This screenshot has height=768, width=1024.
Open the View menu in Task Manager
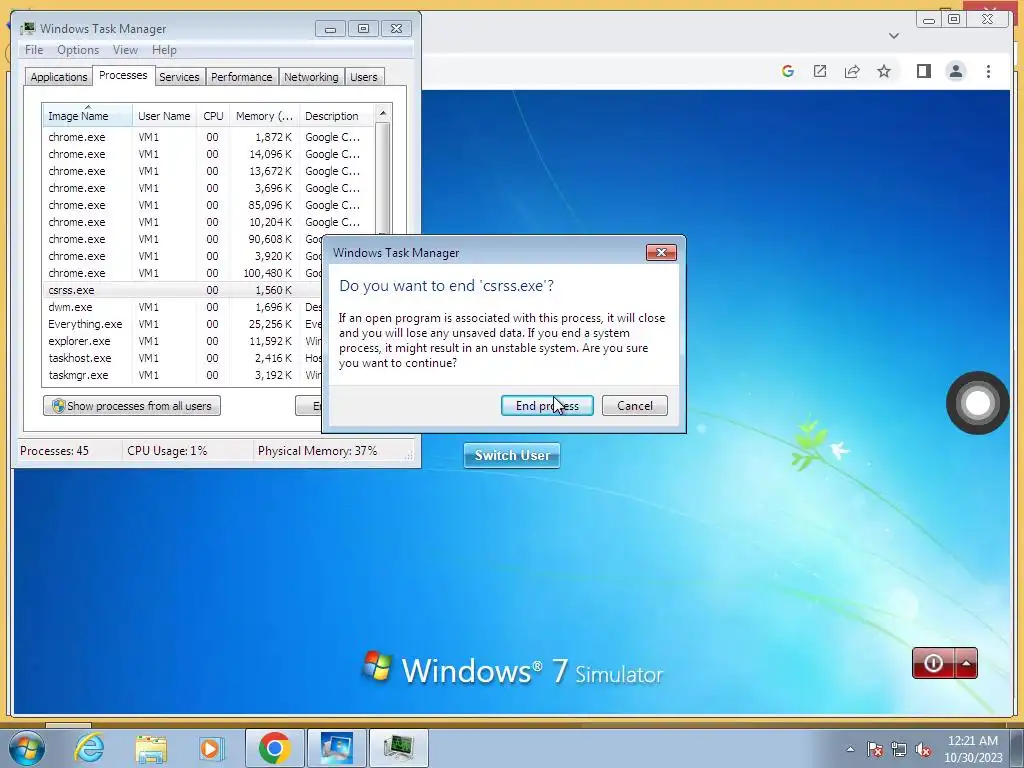[x=125, y=50]
